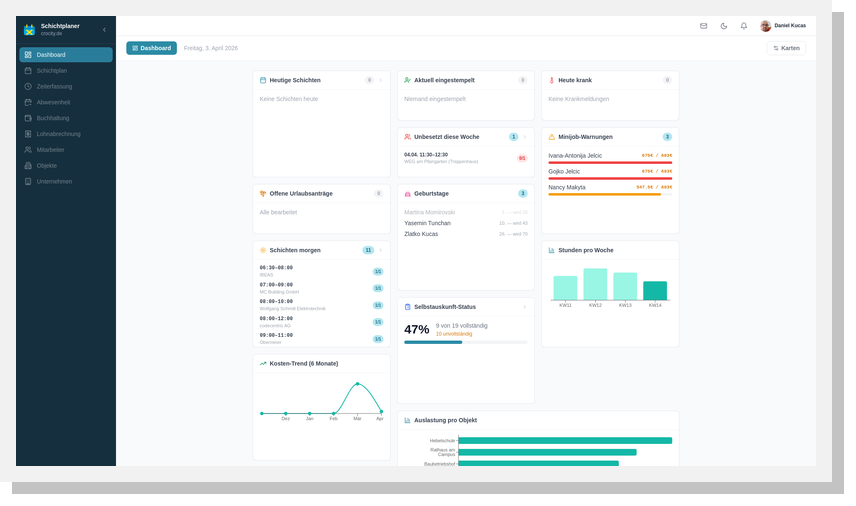The image size is (856, 506).
Task: Click Zlatko Kucas birthday entry
Action: coord(466,234)
